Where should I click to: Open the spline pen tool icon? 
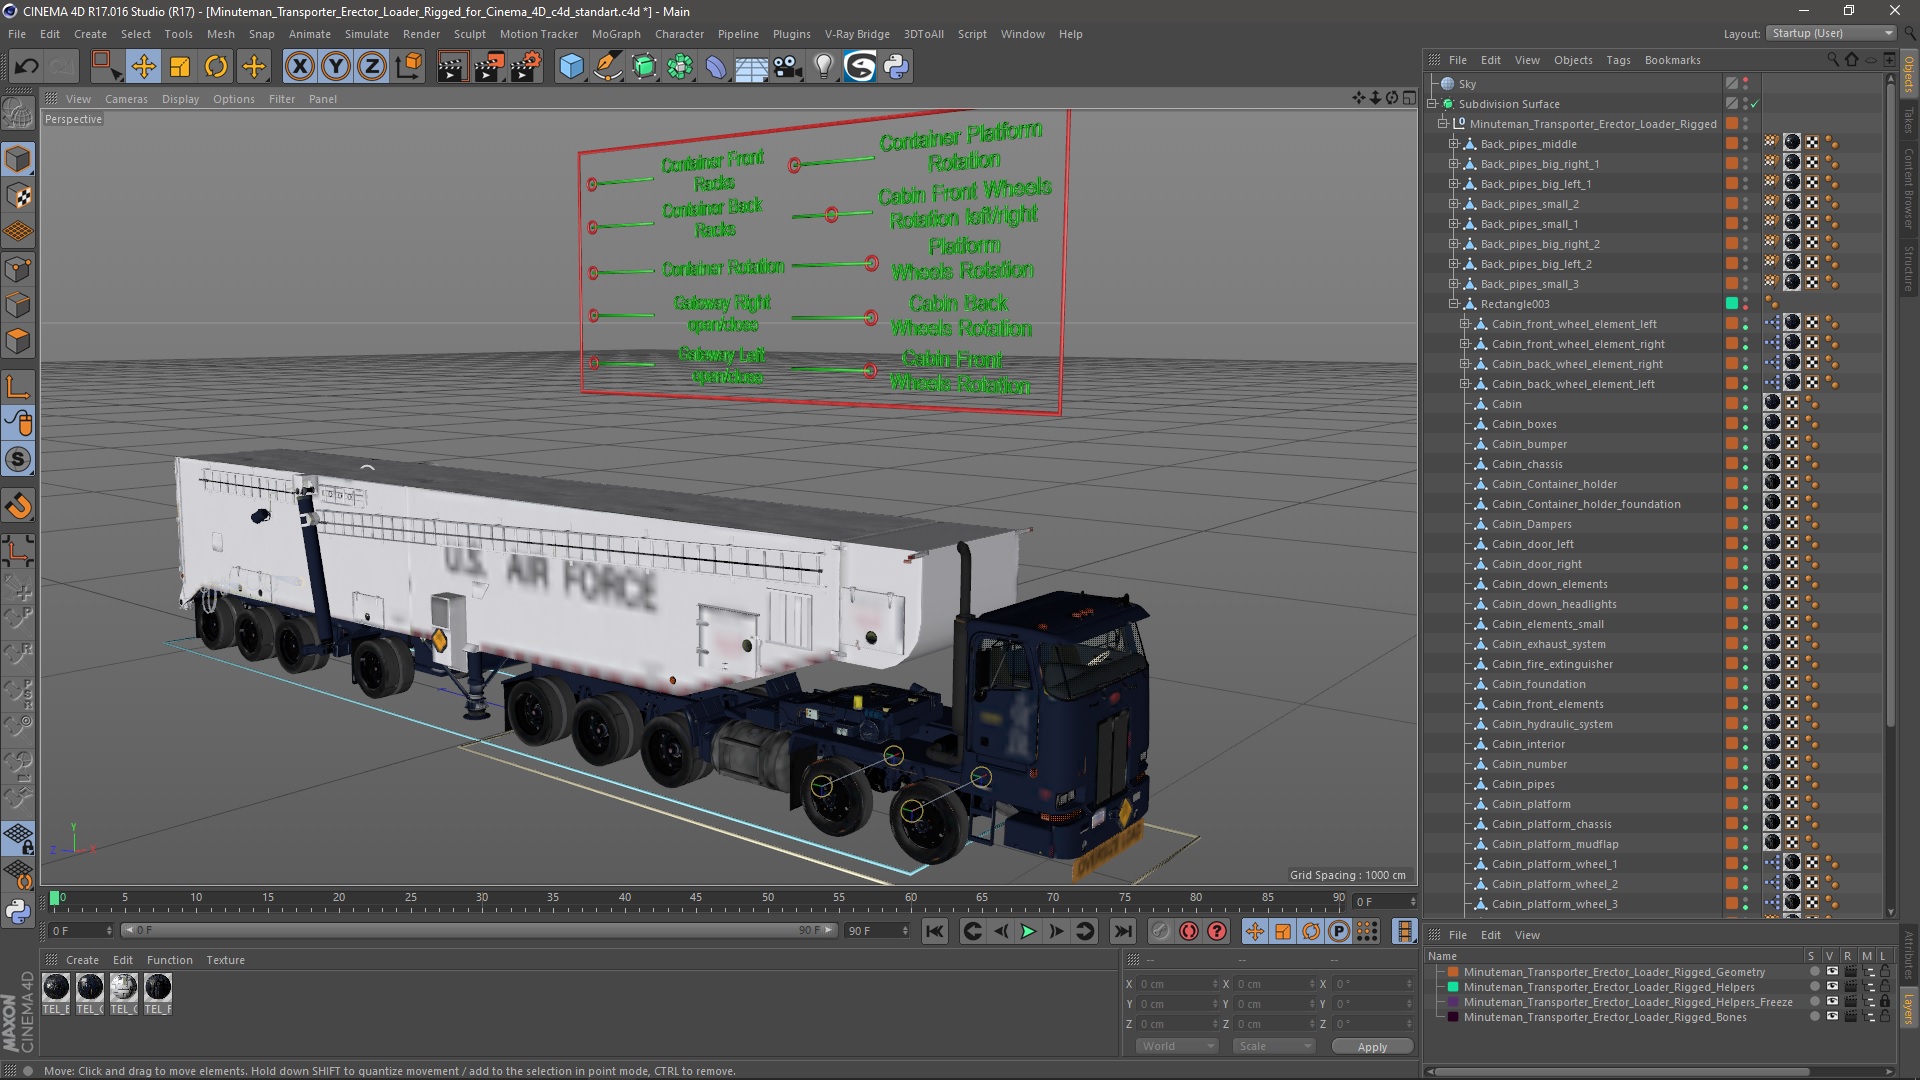(x=607, y=67)
